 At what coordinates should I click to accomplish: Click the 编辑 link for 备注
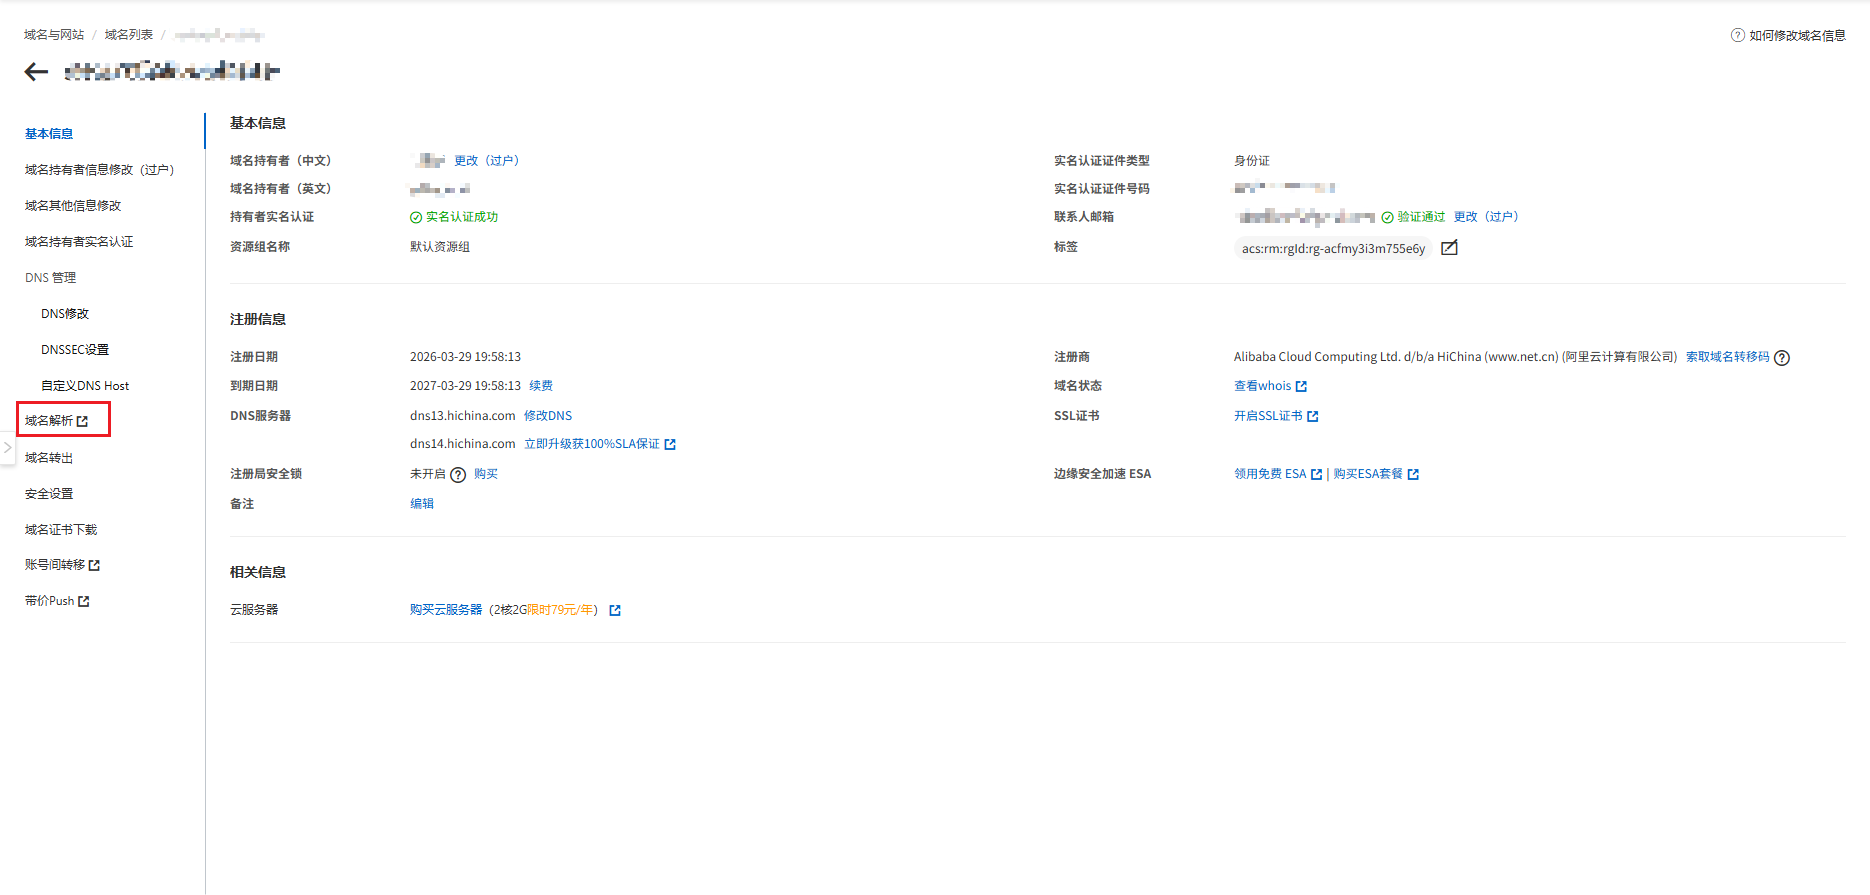click(422, 504)
